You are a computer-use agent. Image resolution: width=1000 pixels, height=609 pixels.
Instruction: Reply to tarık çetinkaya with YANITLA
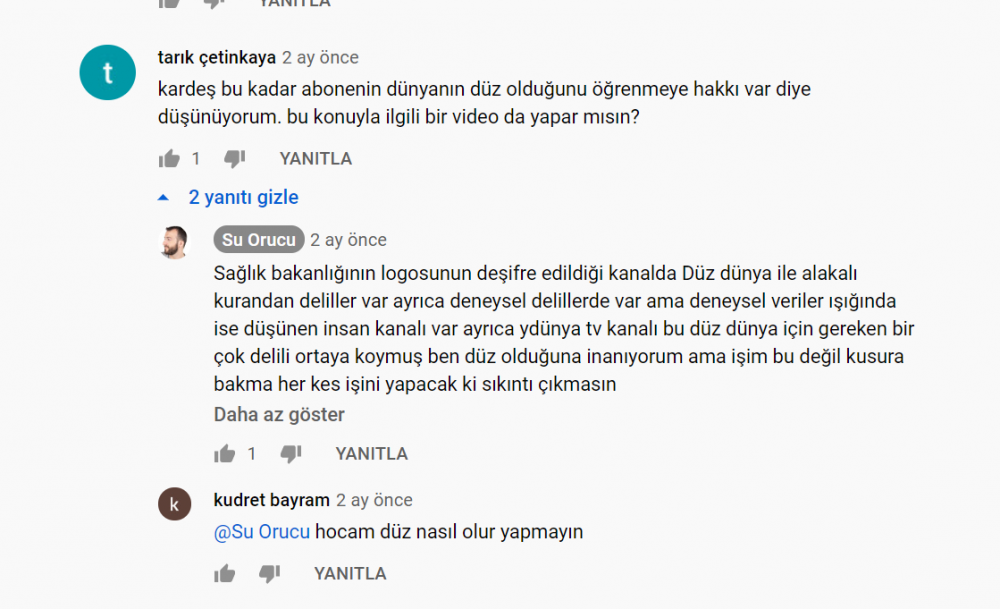click(316, 159)
